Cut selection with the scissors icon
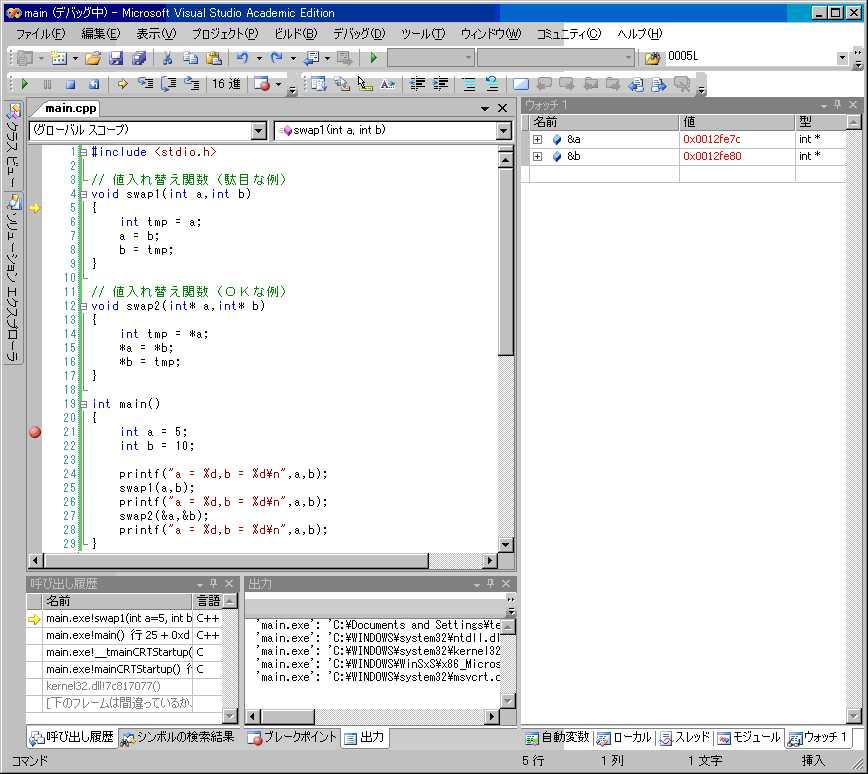This screenshot has width=868, height=774. click(168, 58)
